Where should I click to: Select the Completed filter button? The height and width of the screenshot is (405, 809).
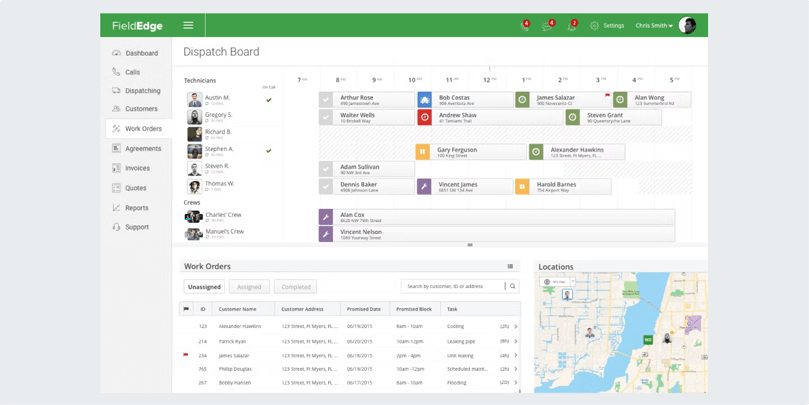[x=295, y=287]
